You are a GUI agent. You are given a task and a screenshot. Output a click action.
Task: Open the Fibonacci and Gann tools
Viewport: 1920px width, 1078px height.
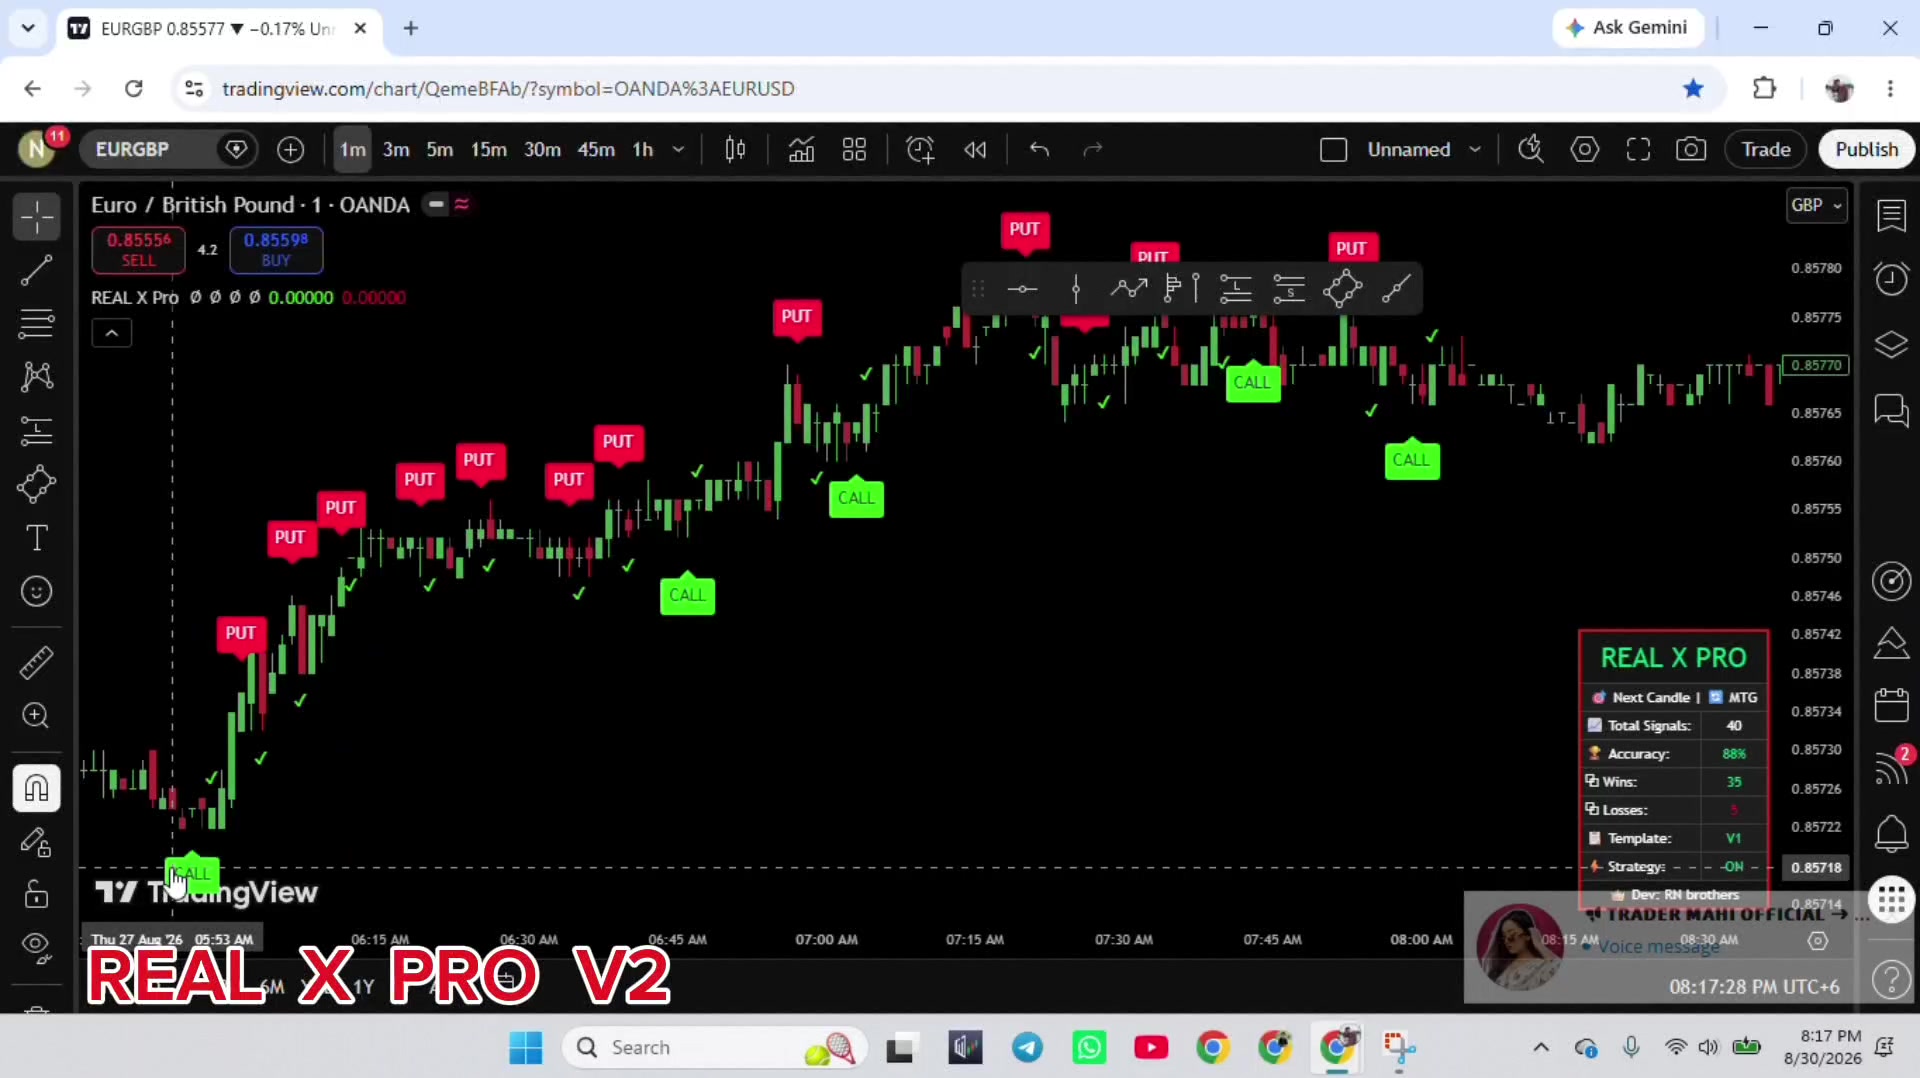[x=37, y=323]
